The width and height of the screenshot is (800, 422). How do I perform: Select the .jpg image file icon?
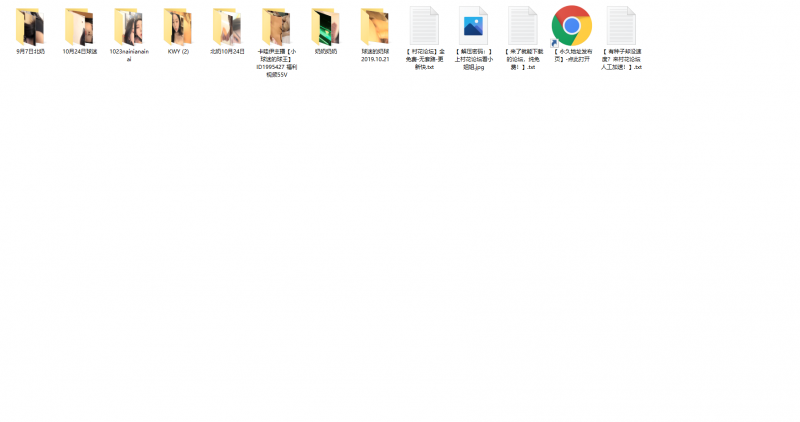[473, 26]
